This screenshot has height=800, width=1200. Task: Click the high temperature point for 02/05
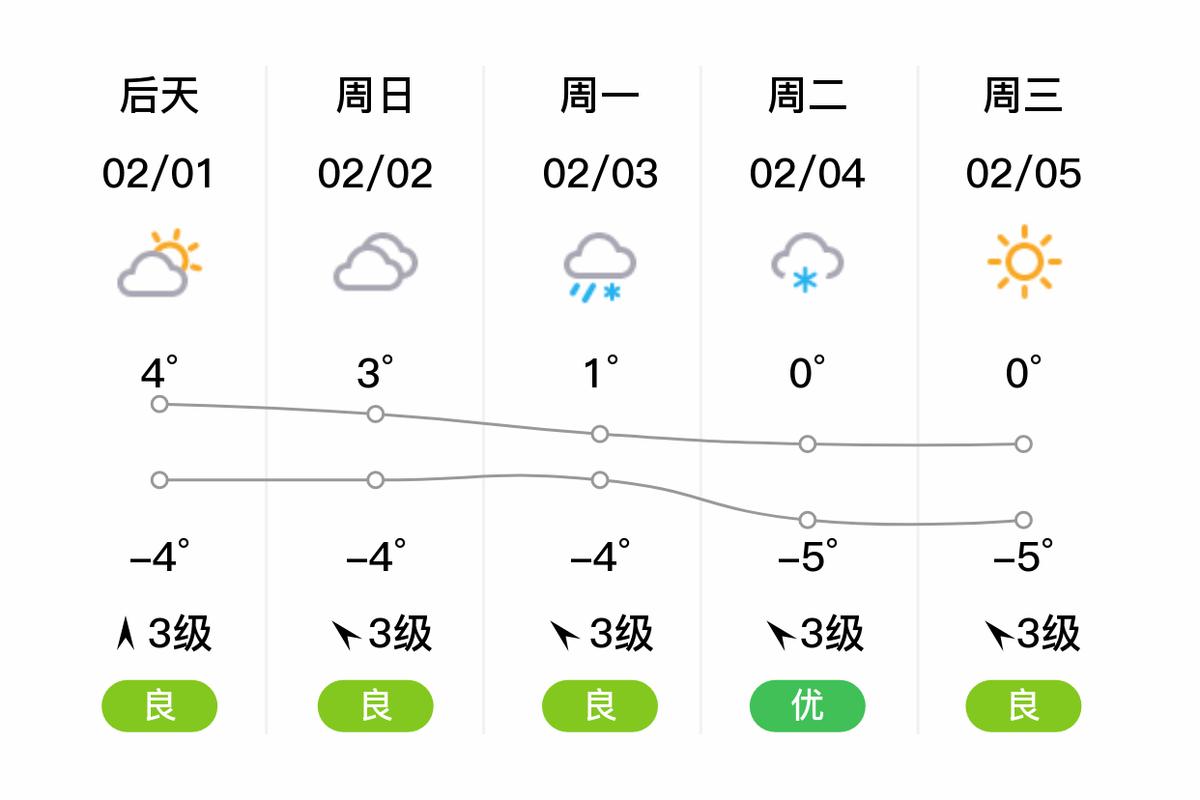pyautogui.click(x=1024, y=444)
